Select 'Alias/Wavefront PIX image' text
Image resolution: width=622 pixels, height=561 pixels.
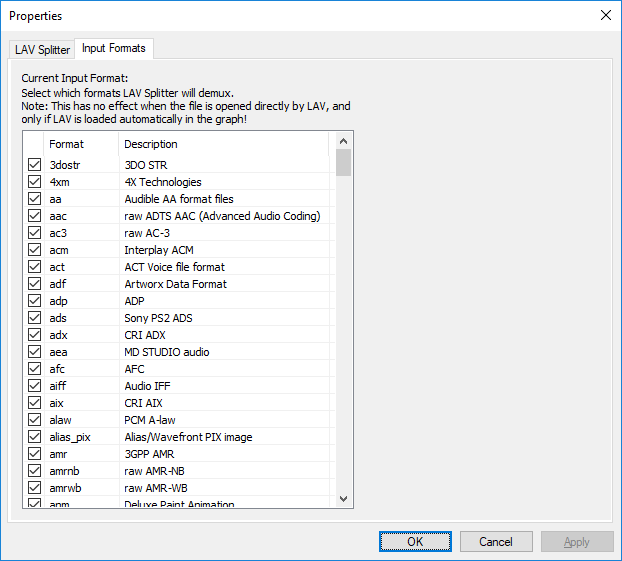188,437
